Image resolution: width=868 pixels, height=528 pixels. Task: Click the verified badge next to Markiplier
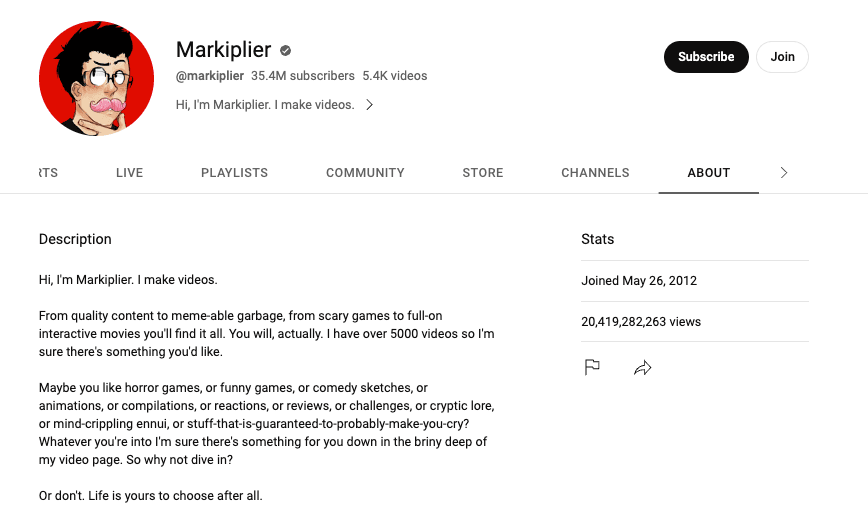tap(286, 50)
